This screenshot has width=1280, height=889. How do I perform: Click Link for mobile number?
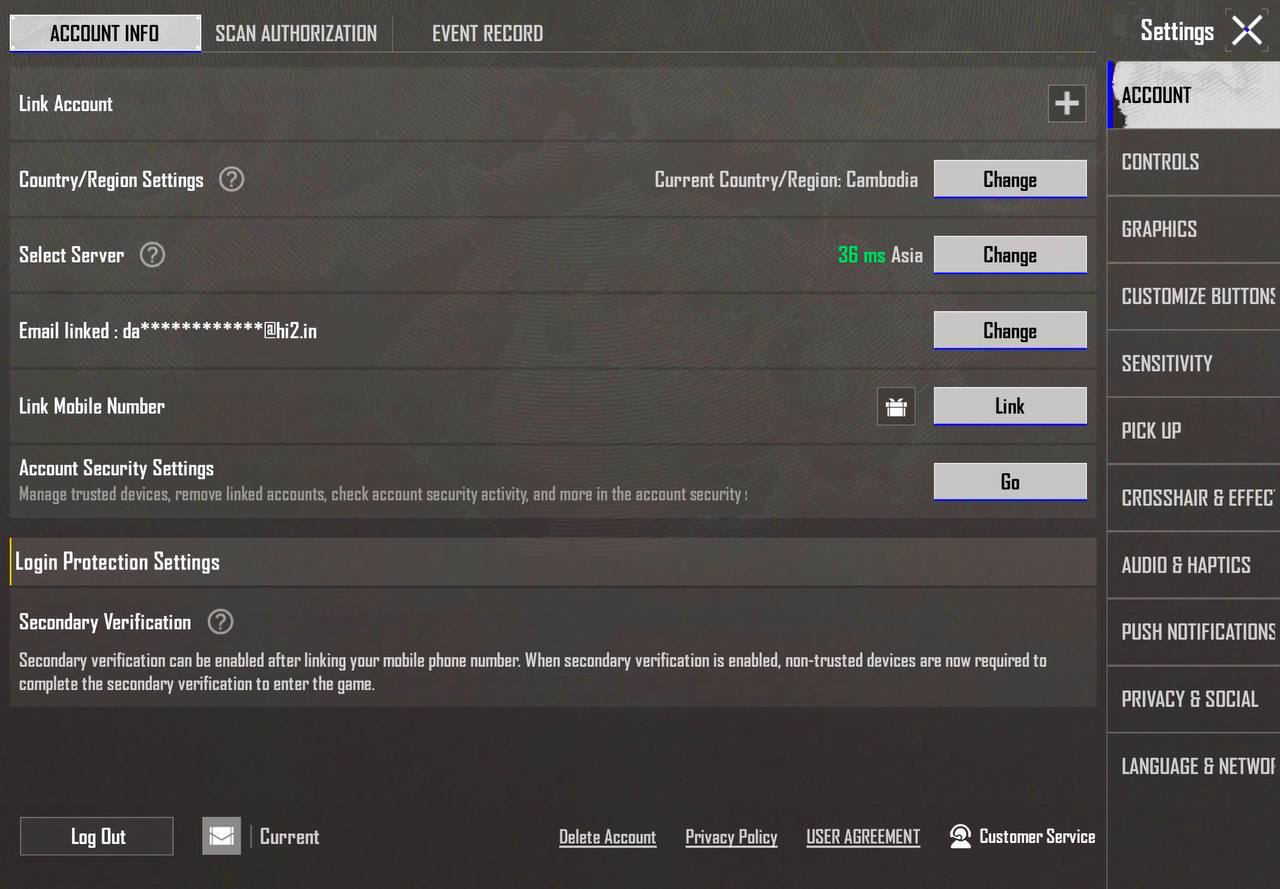click(x=1010, y=406)
